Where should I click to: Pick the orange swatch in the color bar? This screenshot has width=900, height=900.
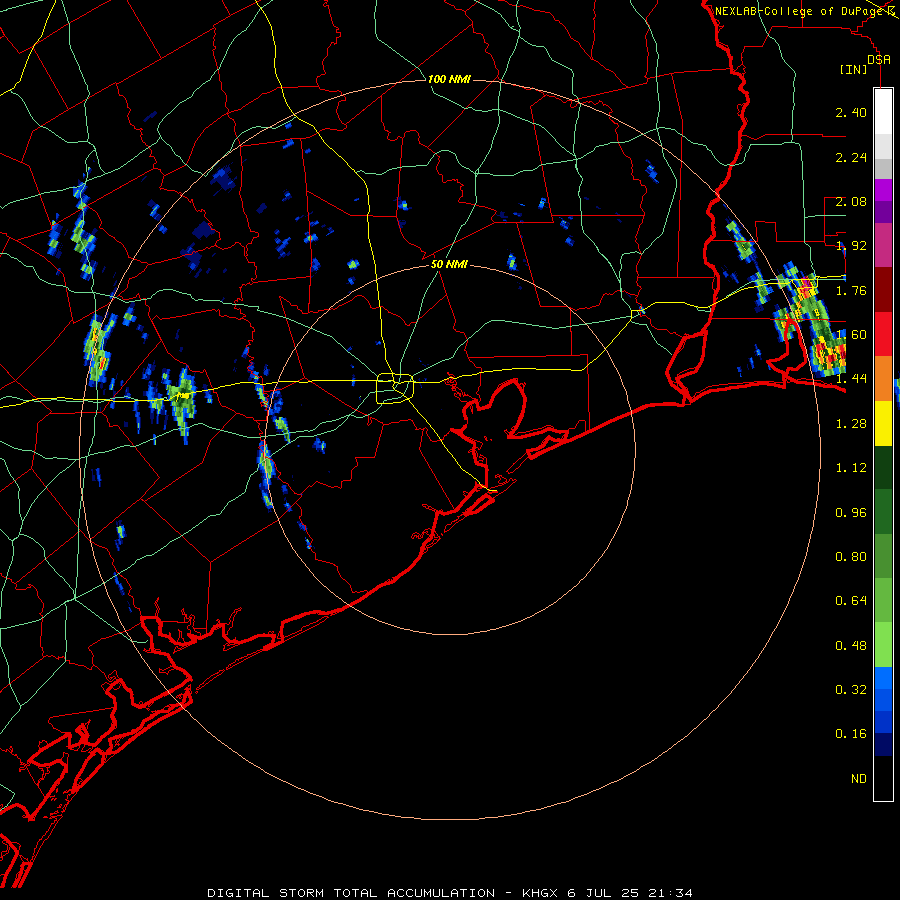883,379
